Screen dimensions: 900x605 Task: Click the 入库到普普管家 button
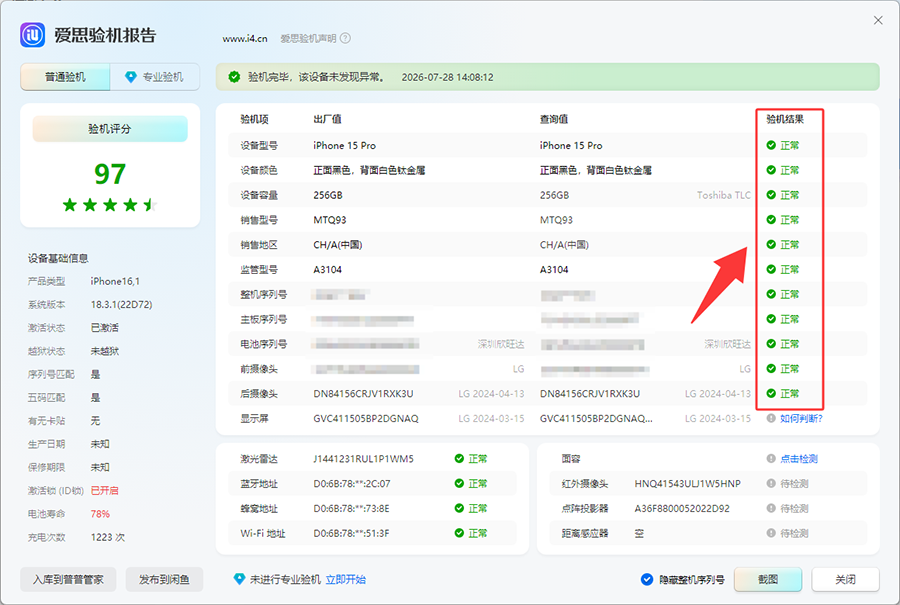(68, 580)
